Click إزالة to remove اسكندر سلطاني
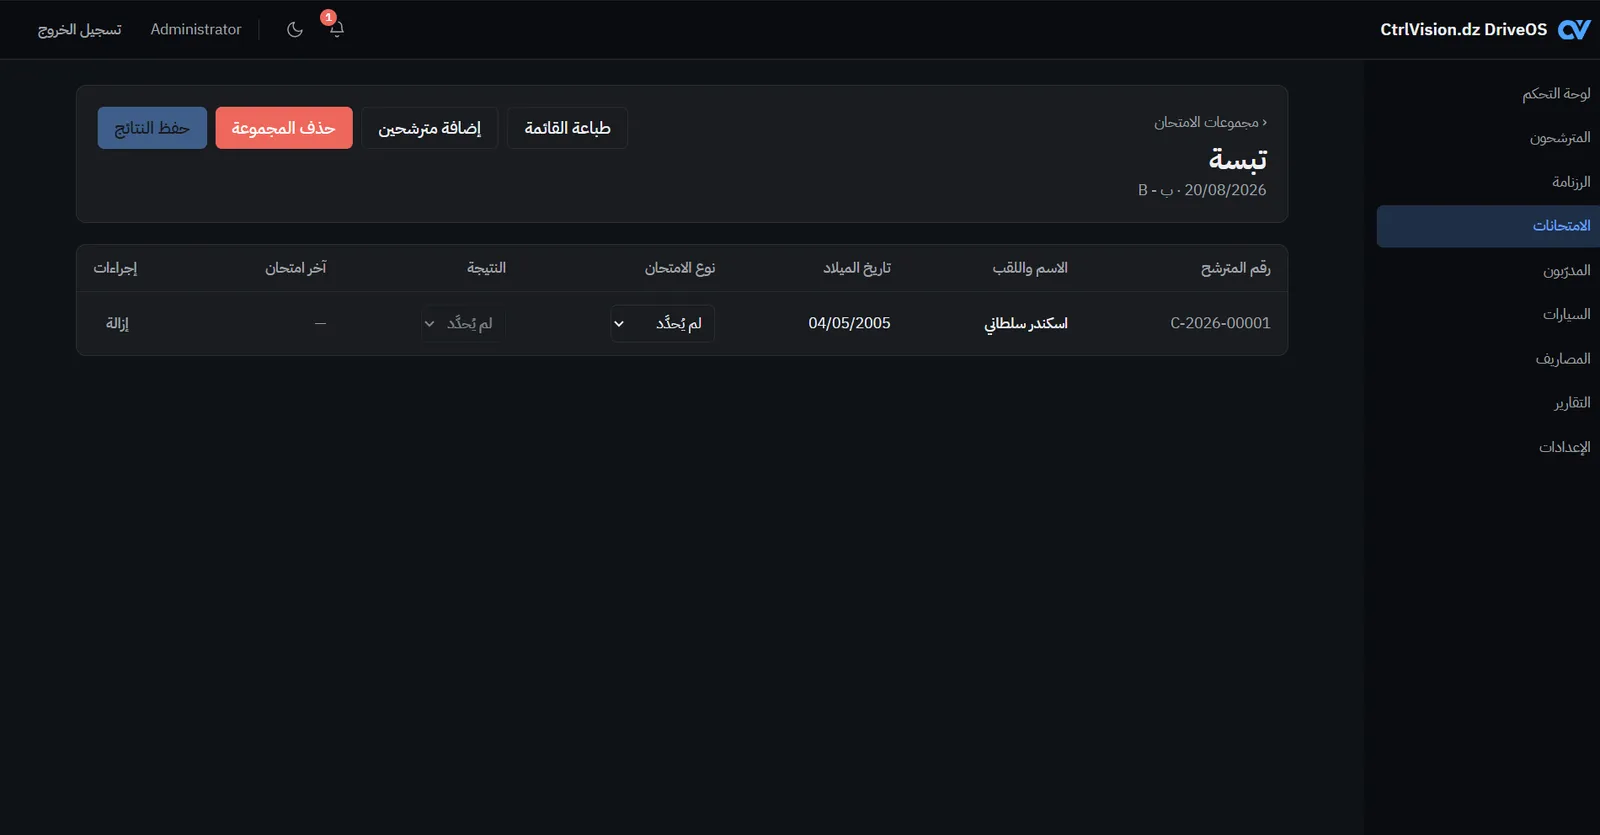 pos(118,323)
